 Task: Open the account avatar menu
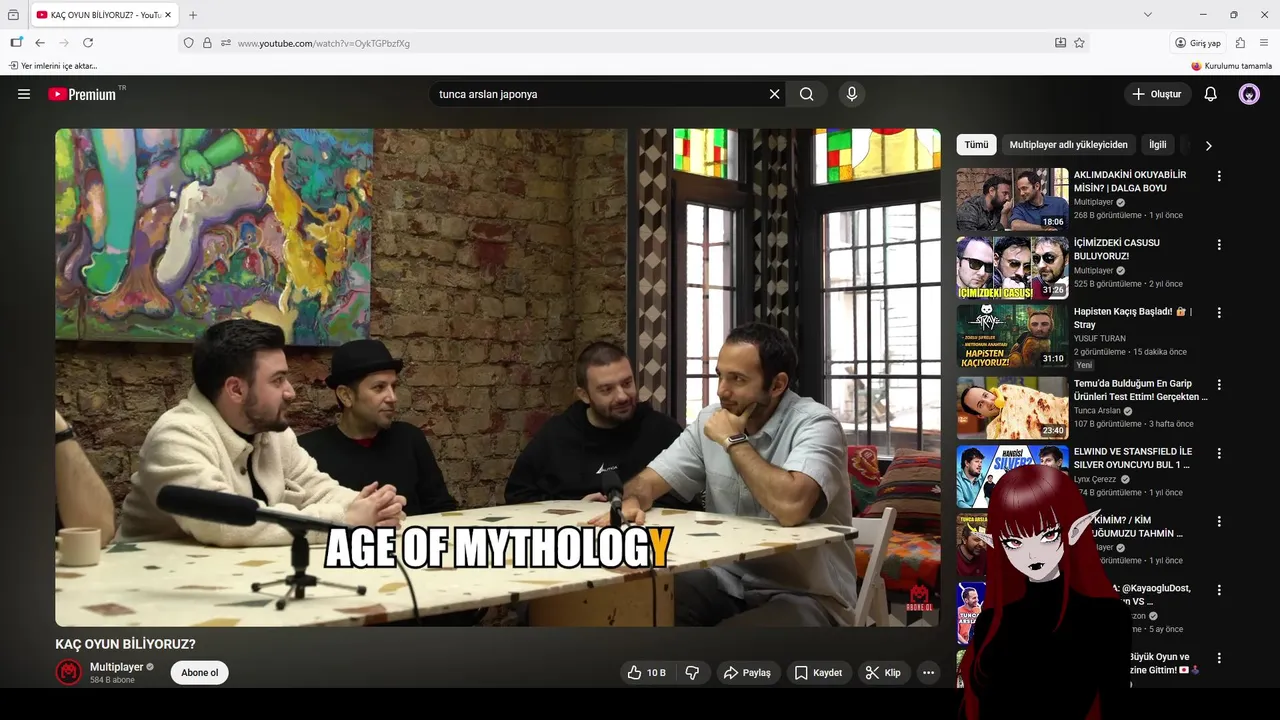(x=1249, y=94)
